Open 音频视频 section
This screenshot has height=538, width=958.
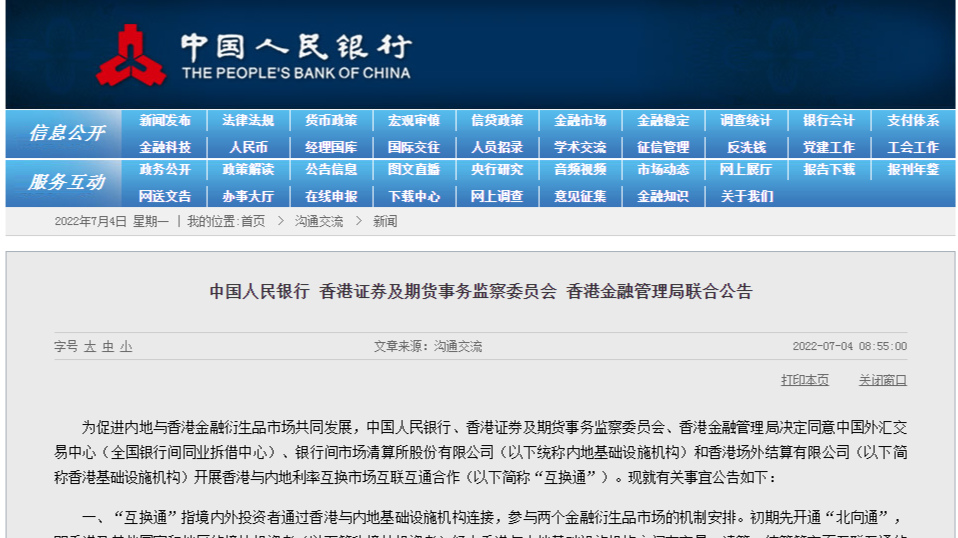[580, 169]
